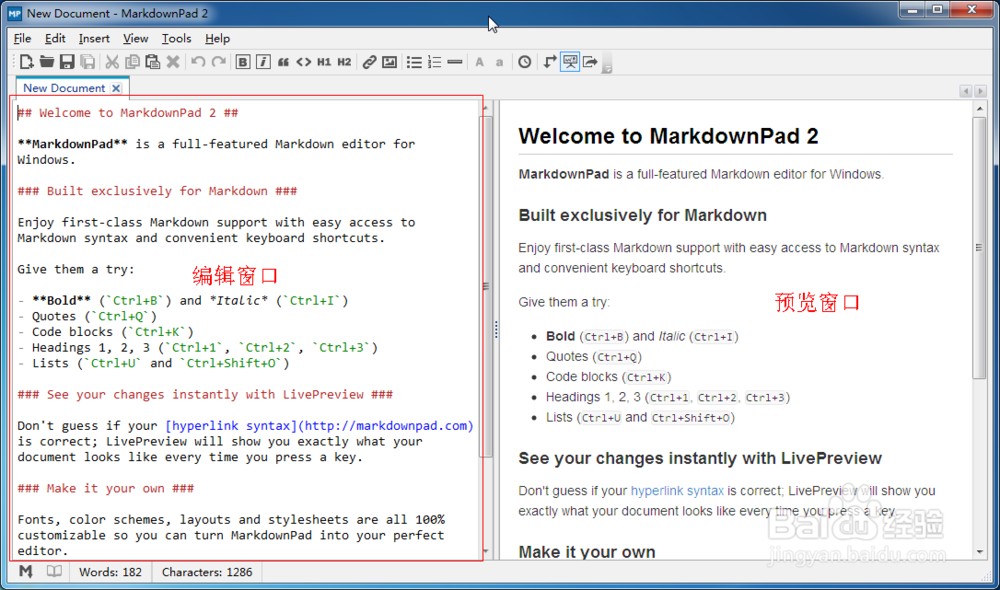Toggle a bulleted list from the toolbar
The height and width of the screenshot is (590, 1000).
click(413, 61)
